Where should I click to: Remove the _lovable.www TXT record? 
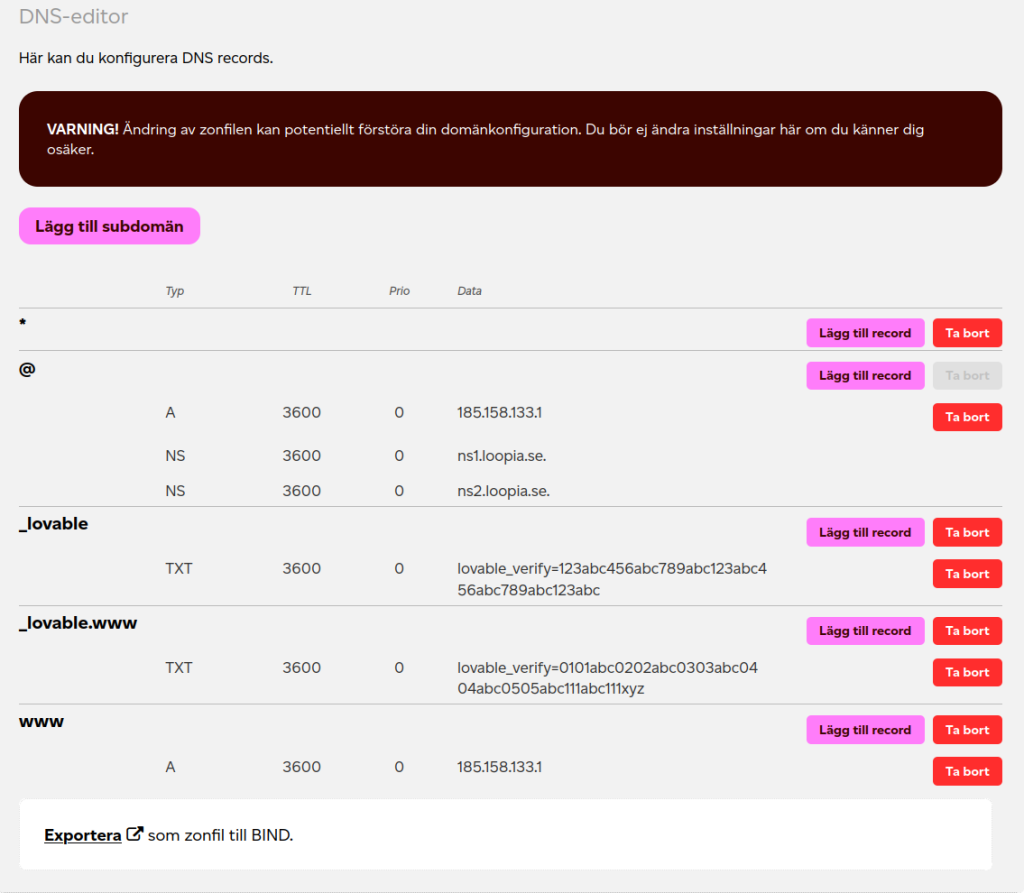pos(967,672)
